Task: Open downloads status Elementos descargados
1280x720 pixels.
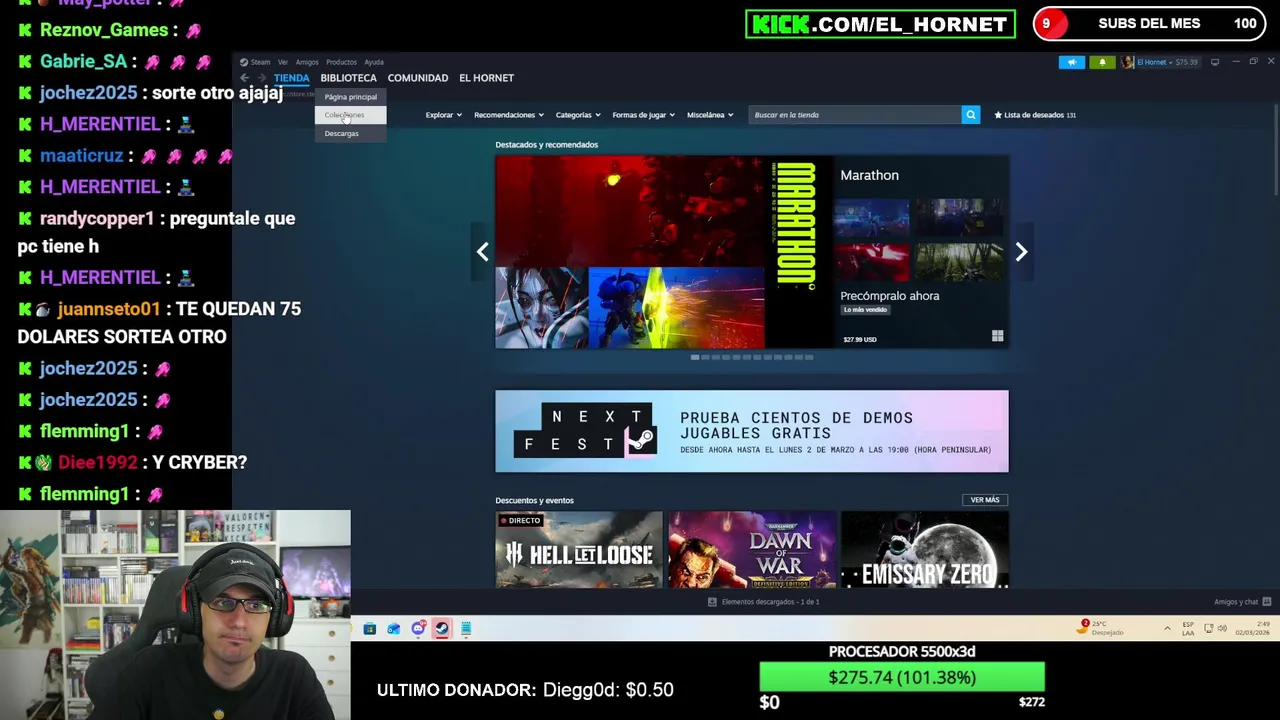Action: (764, 602)
